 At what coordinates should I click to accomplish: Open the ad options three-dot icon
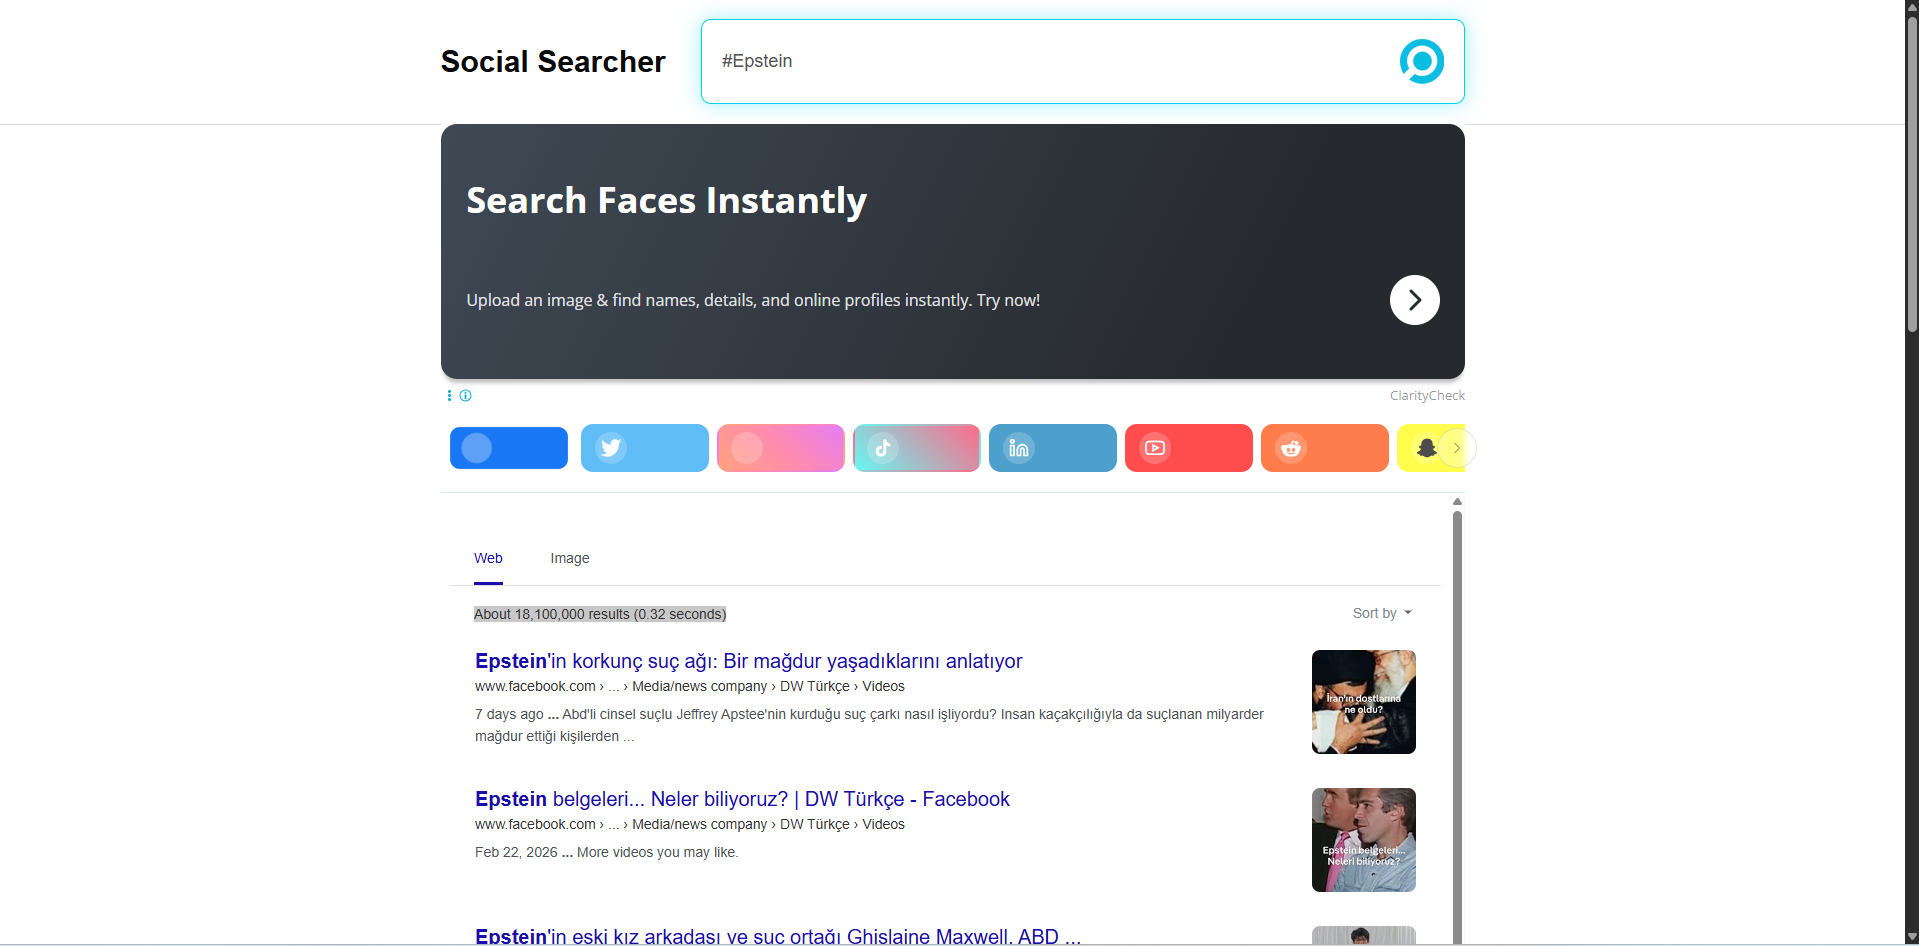pyautogui.click(x=449, y=396)
